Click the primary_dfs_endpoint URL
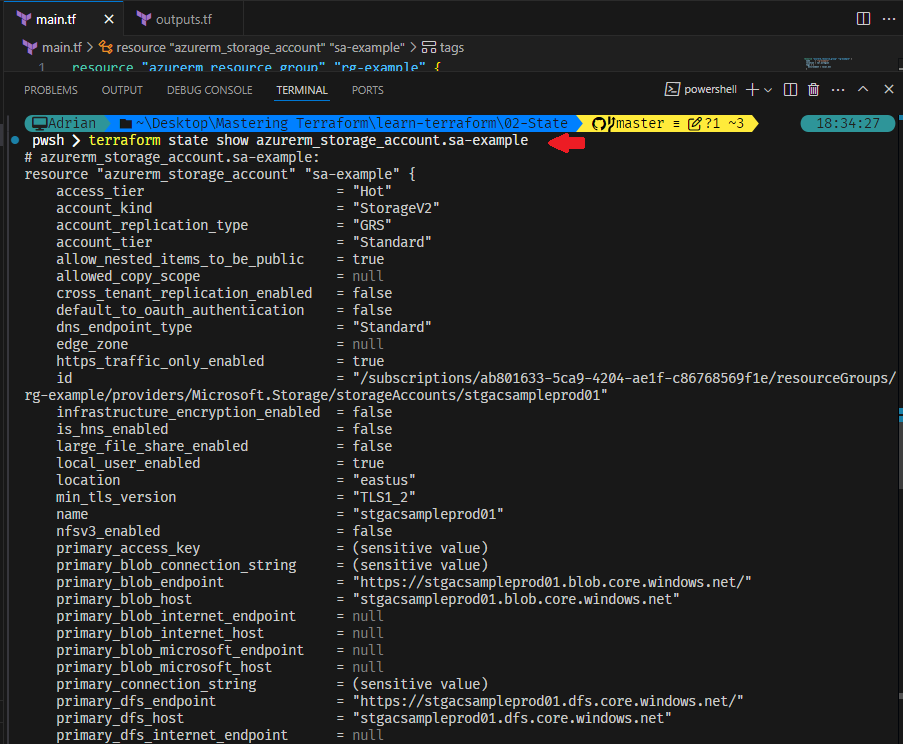The image size is (903, 744). click(548, 701)
